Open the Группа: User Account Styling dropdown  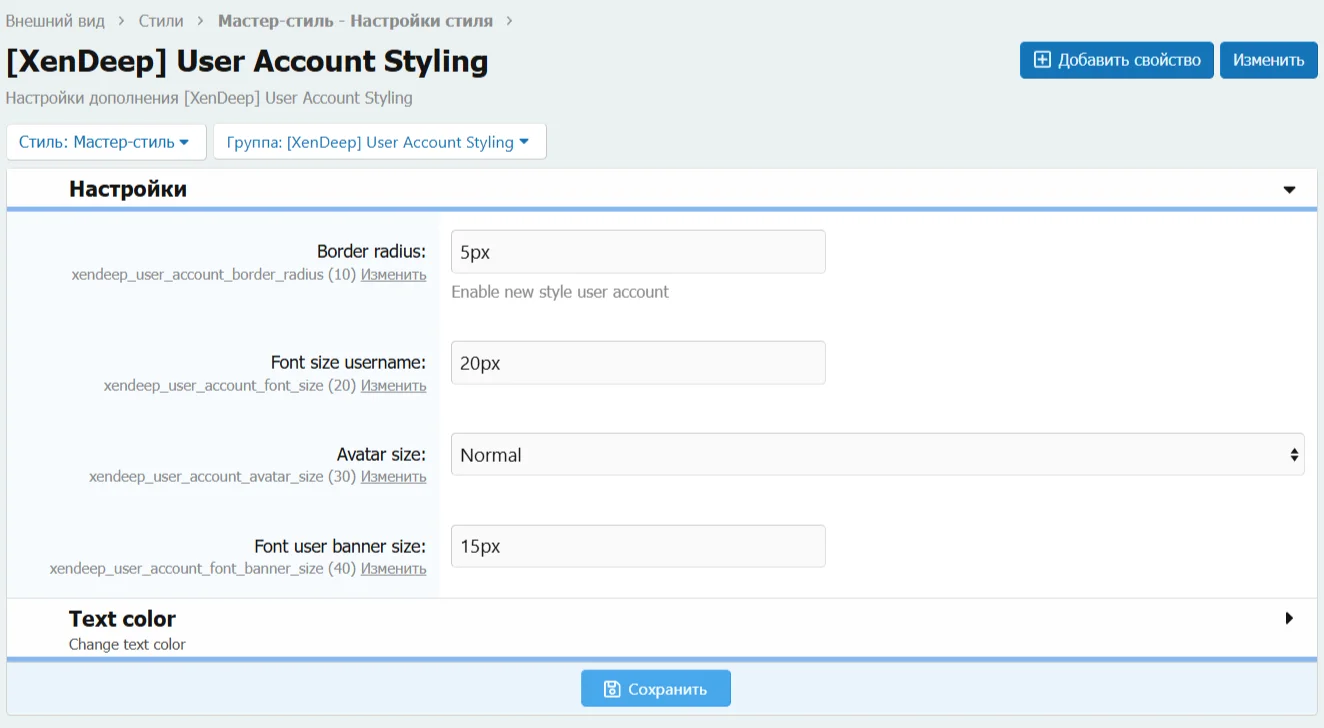point(379,142)
